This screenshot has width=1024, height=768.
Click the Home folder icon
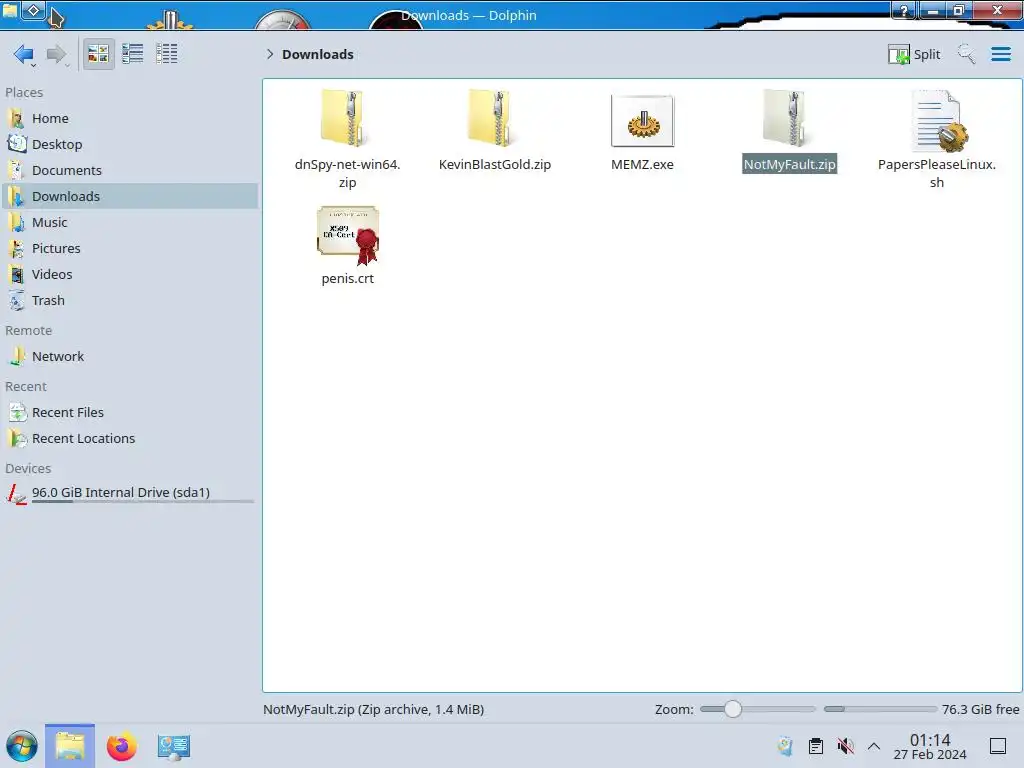tap(16, 118)
